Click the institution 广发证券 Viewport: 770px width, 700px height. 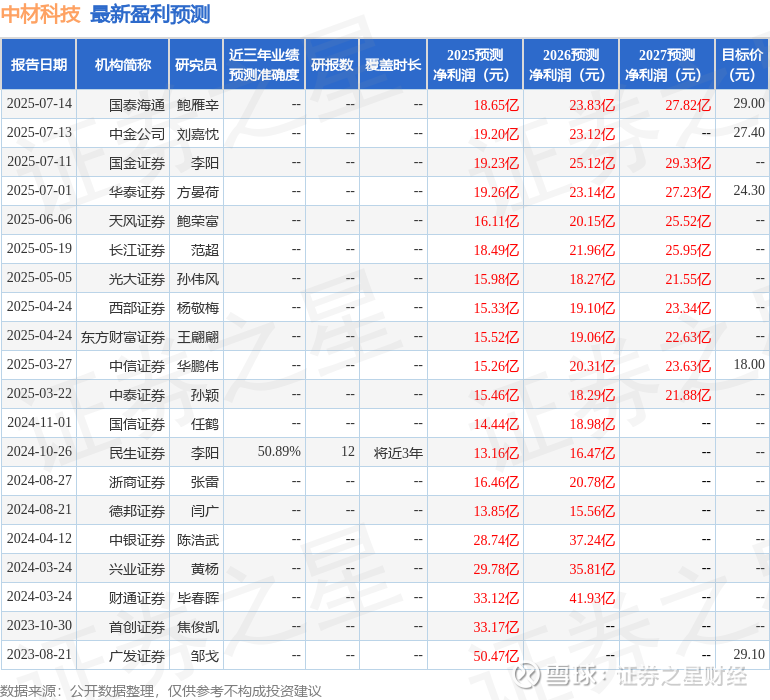tap(137, 655)
